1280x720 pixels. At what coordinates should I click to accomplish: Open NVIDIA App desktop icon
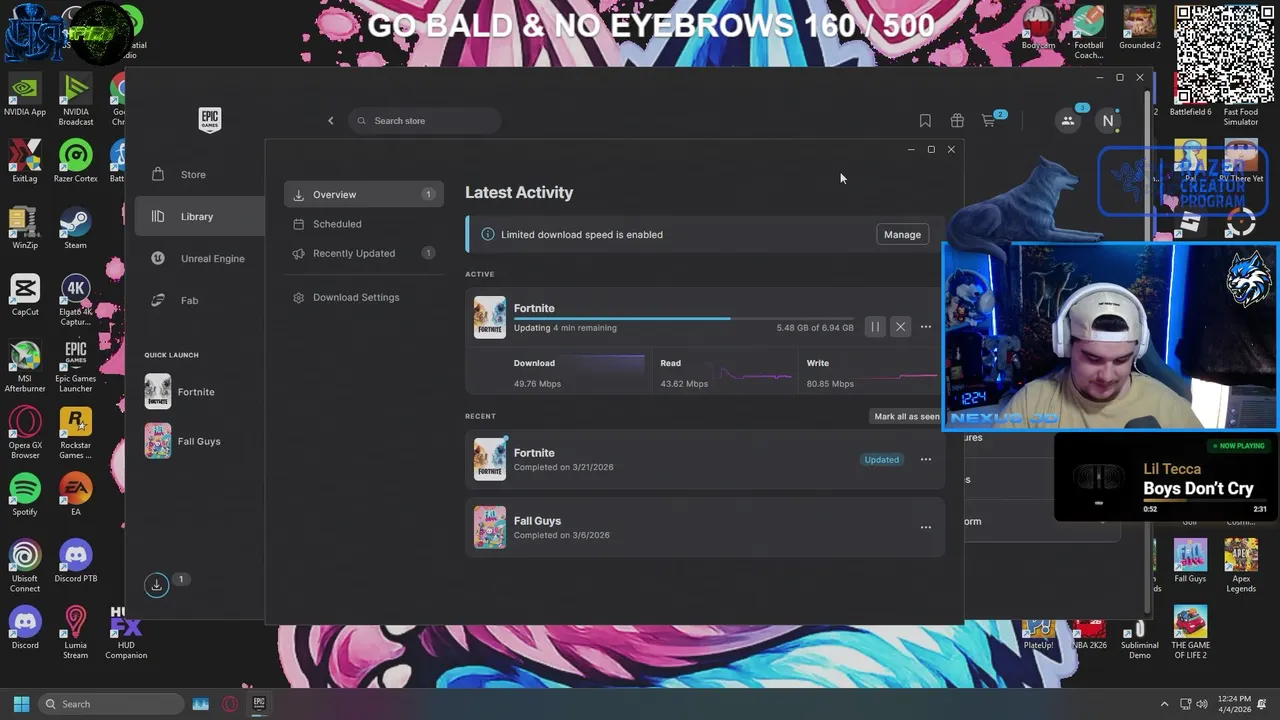coord(25,95)
